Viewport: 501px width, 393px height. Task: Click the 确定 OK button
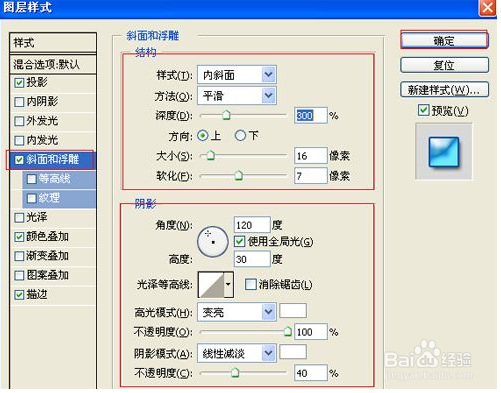tap(444, 41)
